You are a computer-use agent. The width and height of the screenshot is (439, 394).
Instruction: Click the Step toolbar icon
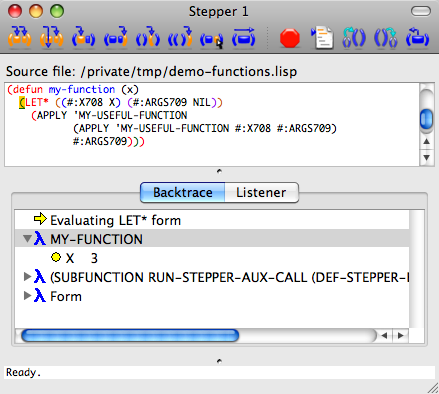20,37
